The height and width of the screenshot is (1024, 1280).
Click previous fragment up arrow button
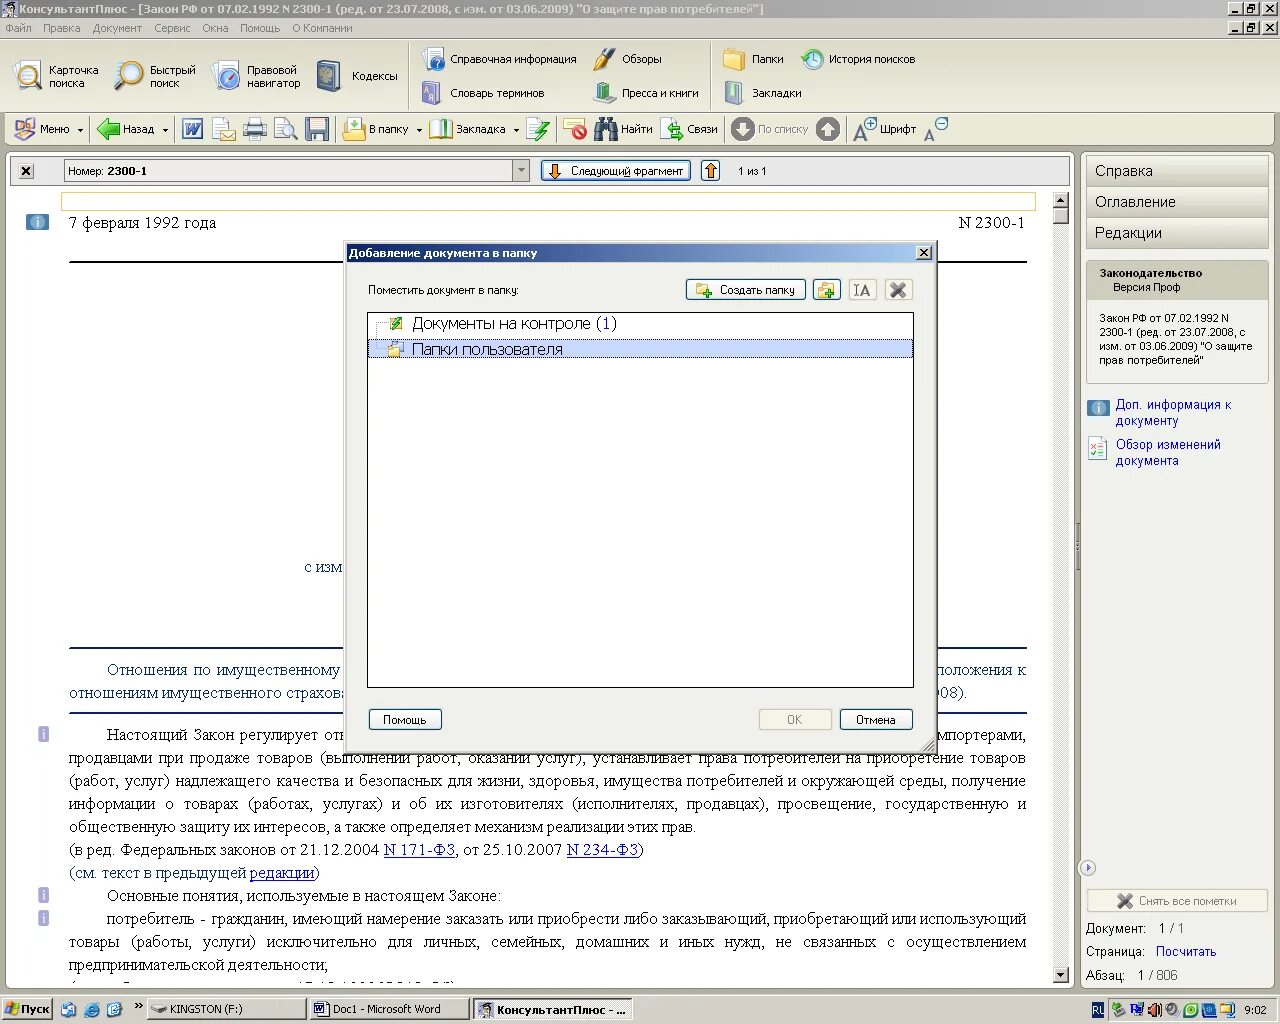[711, 171]
